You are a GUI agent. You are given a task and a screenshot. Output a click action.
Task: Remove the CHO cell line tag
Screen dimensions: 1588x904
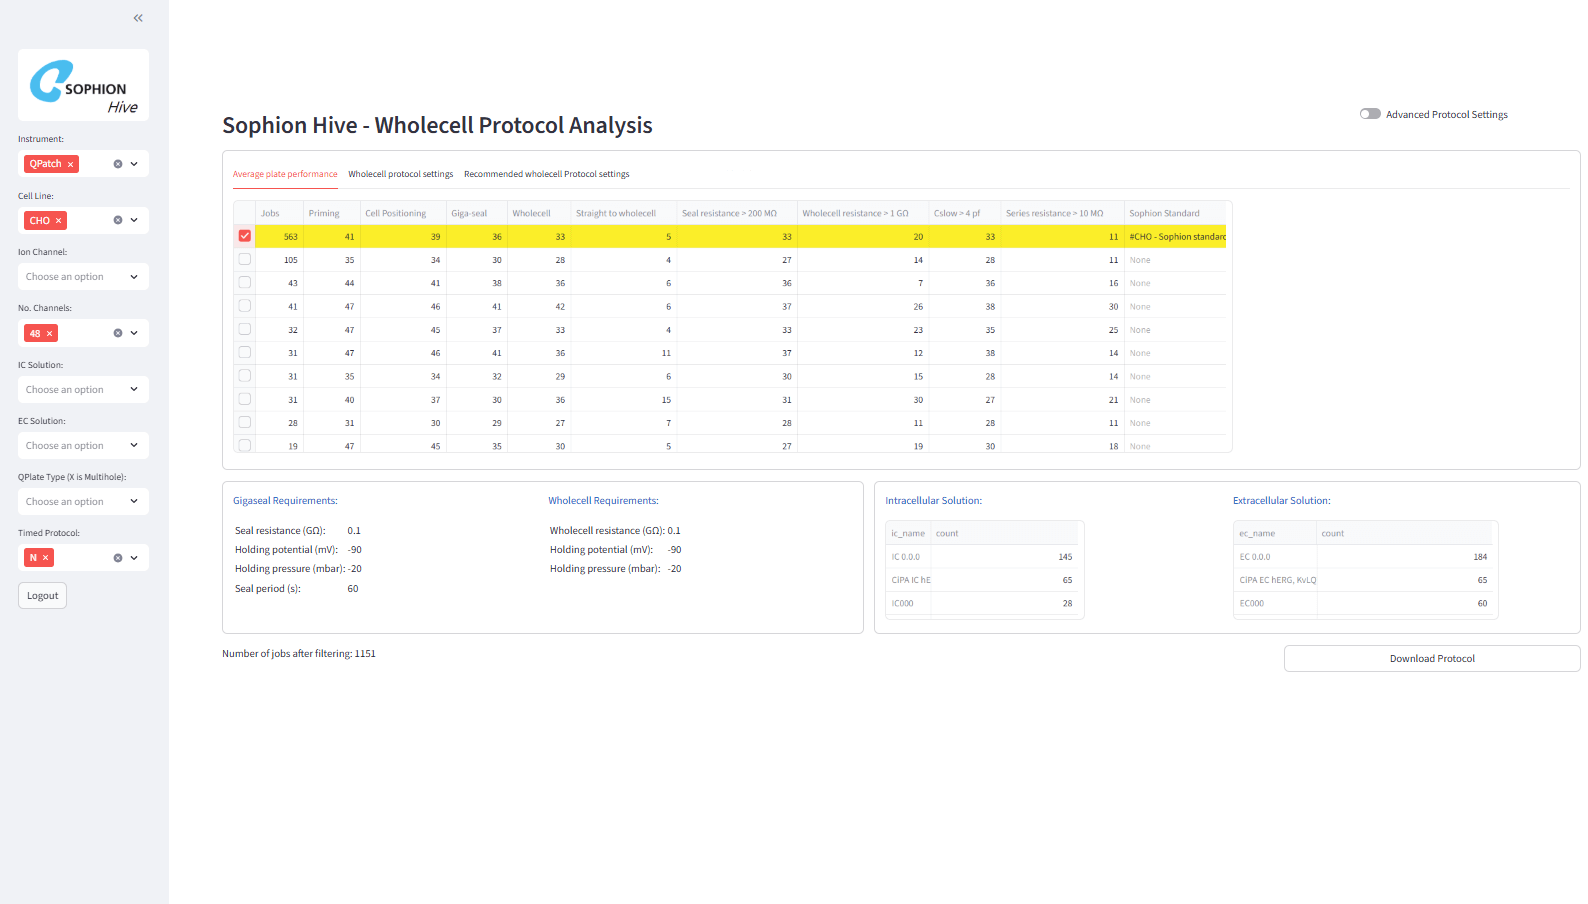[x=59, y=221]
